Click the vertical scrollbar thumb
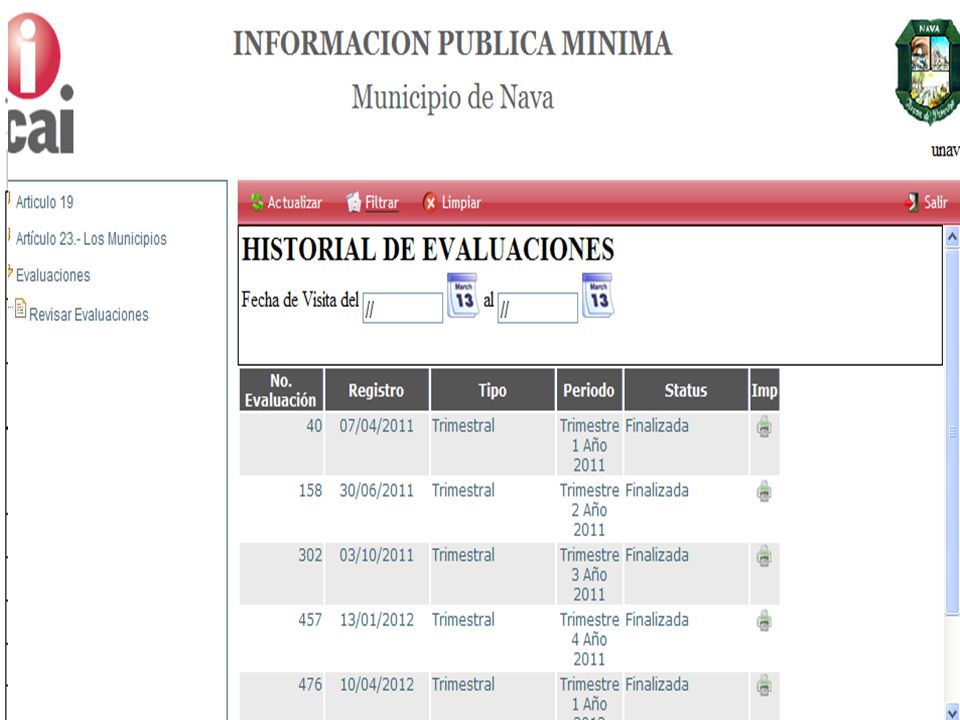The image size is (960, 720). pyautogui.click(x=952, y=432)
